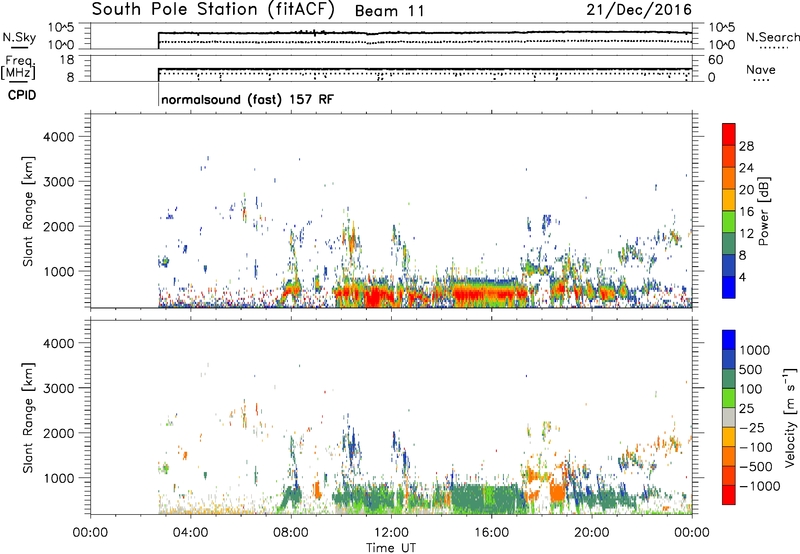Click the velocity panel 'Slant Range [km]' label
800x554 pixels.
pos(28,418)
